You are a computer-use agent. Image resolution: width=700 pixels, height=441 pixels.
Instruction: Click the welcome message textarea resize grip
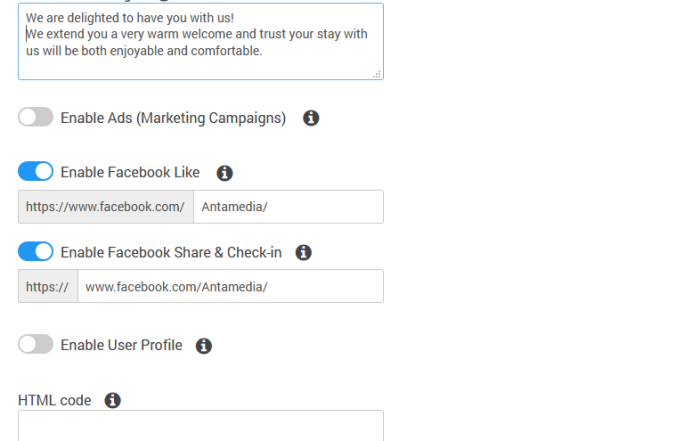(377, 74)
